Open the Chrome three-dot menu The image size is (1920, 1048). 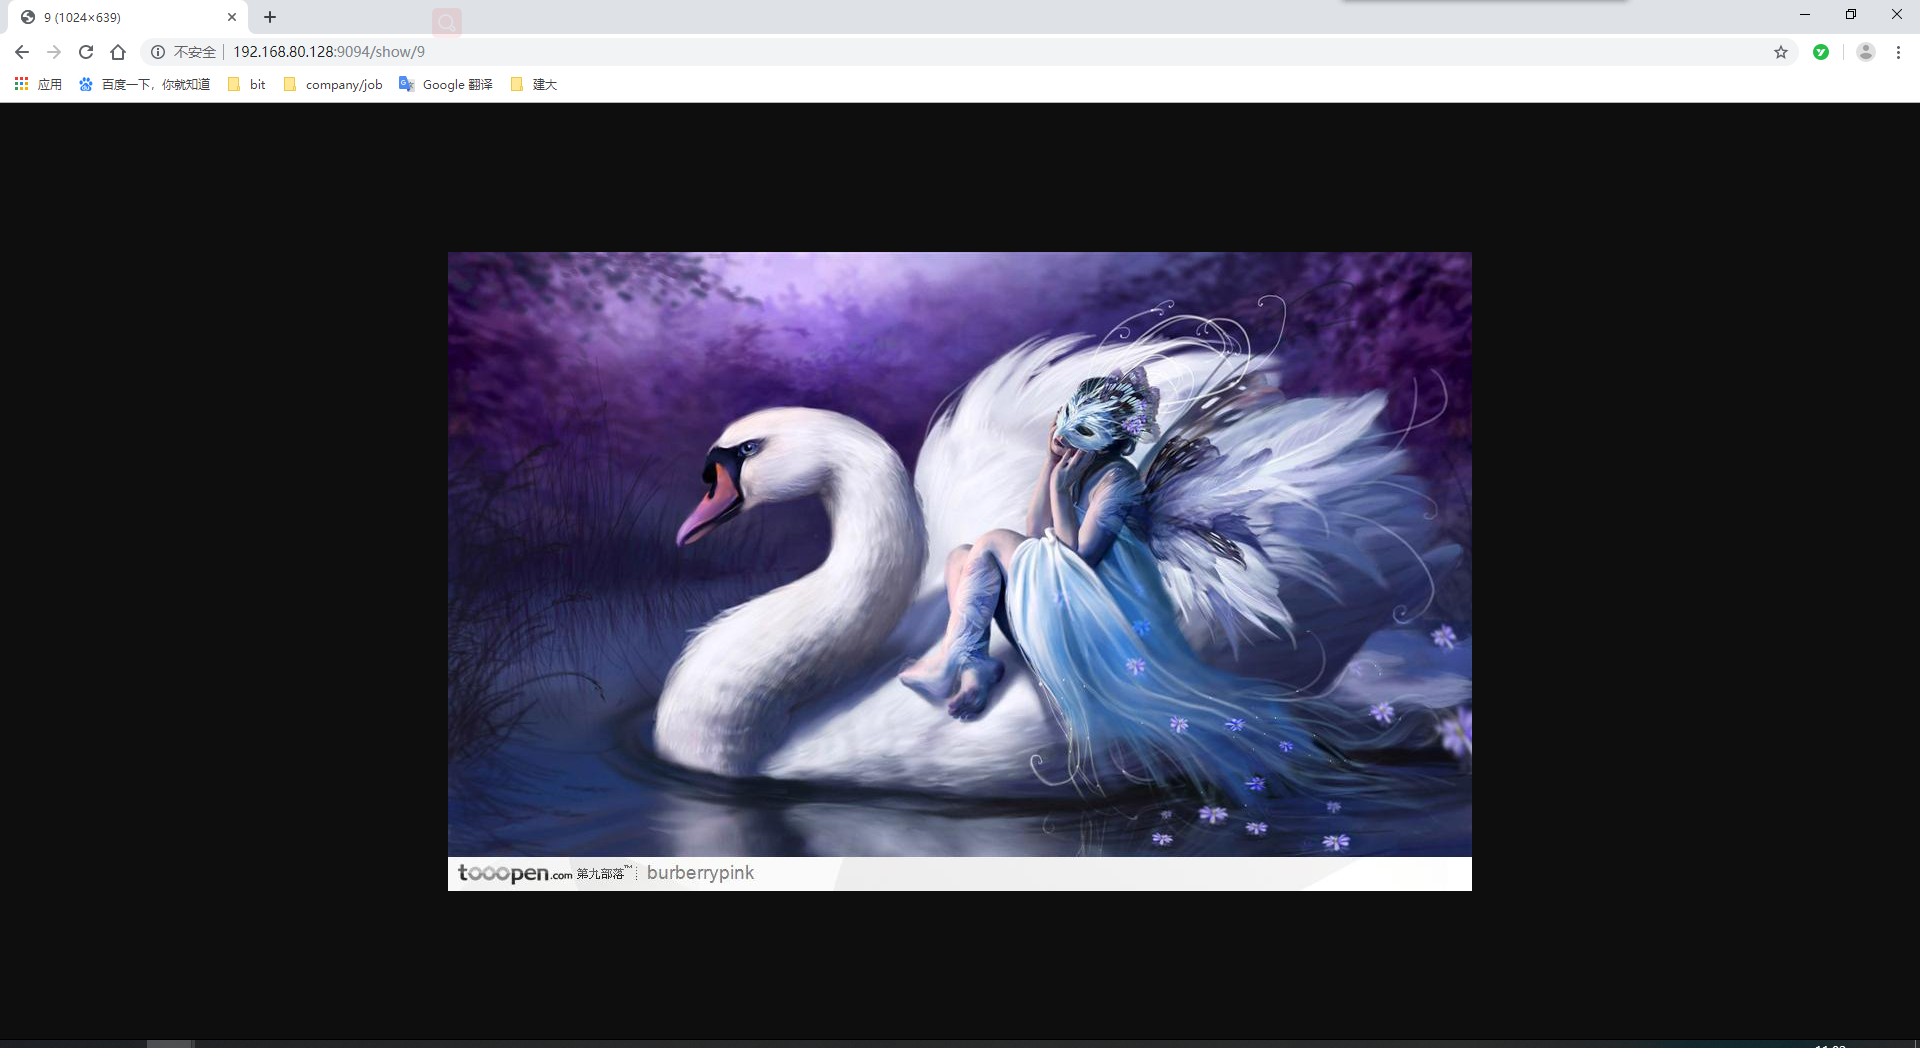(x=1898, y=52)
